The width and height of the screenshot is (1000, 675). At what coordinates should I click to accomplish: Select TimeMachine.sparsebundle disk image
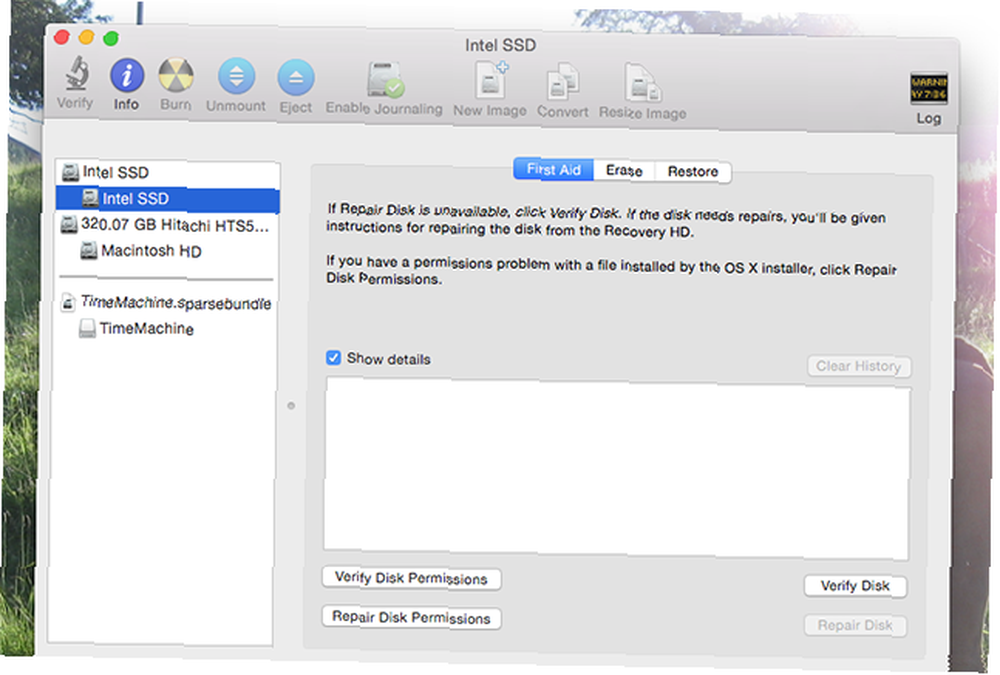pyautogui.click(x=166, y=303)
